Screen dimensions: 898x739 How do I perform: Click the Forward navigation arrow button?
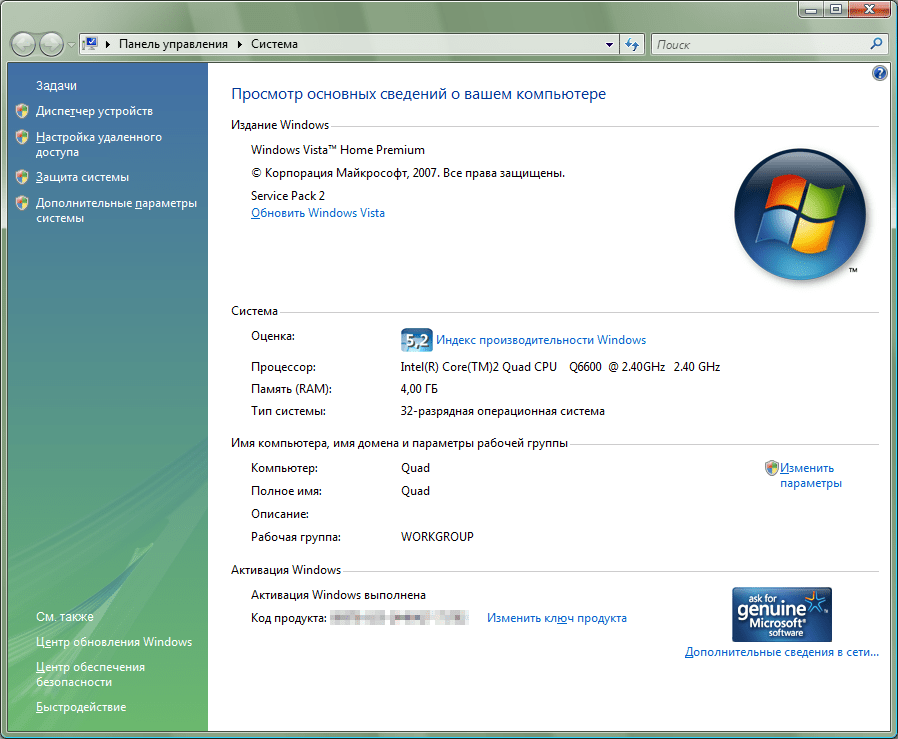[x=52, y=44]
